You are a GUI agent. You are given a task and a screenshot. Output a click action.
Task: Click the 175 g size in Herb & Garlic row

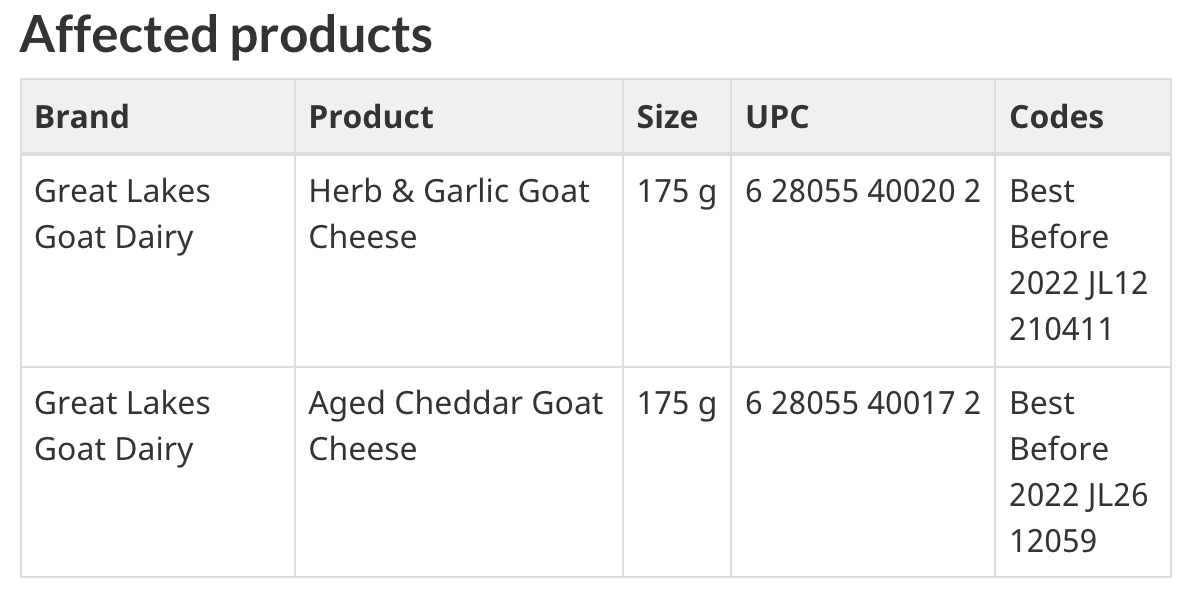click(676, 192)
